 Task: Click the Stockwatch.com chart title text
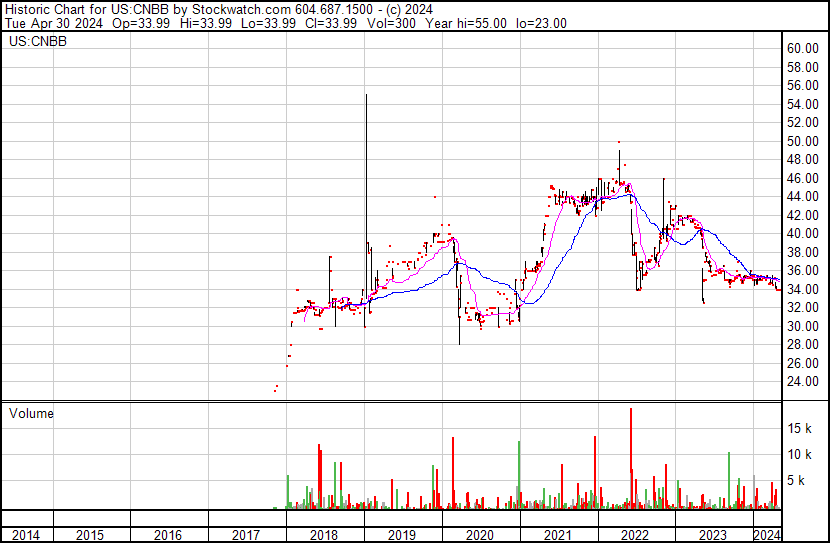pos(241,9)
